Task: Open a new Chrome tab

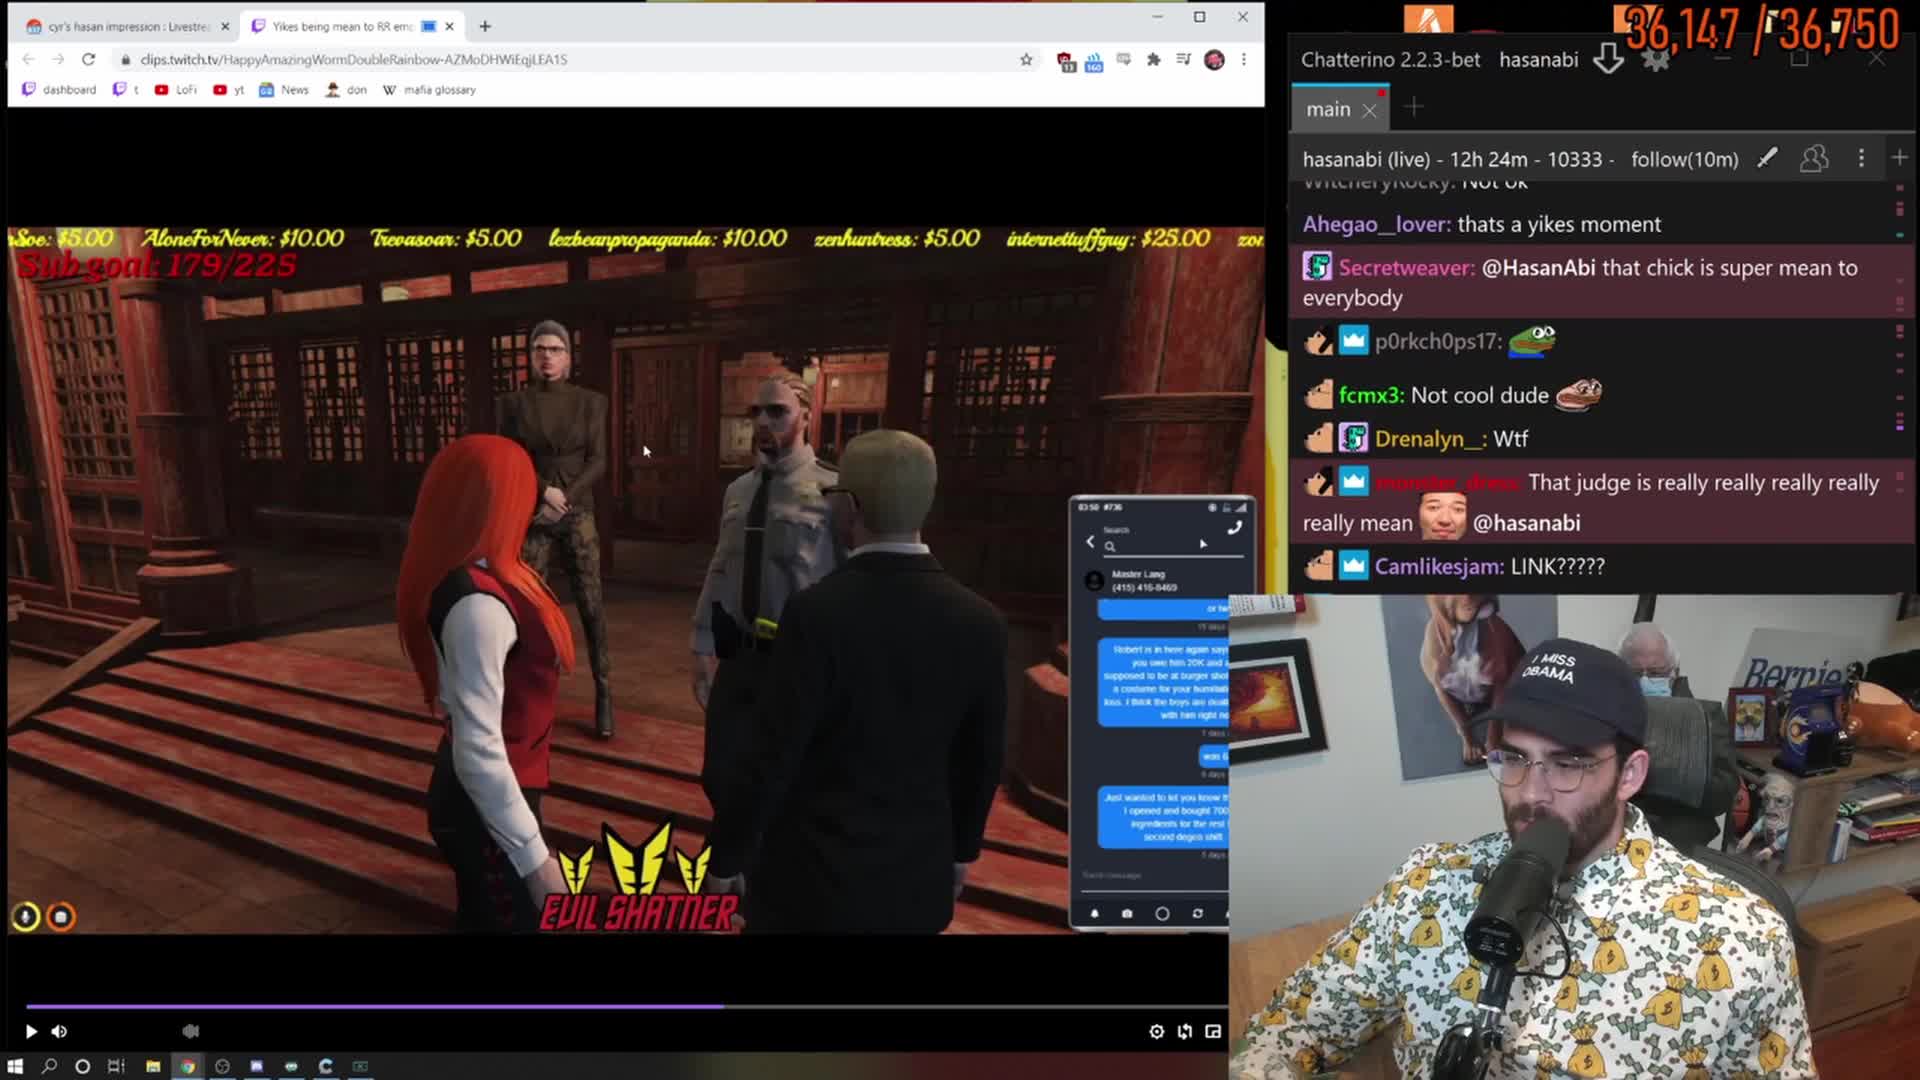Action: point(485,26)
